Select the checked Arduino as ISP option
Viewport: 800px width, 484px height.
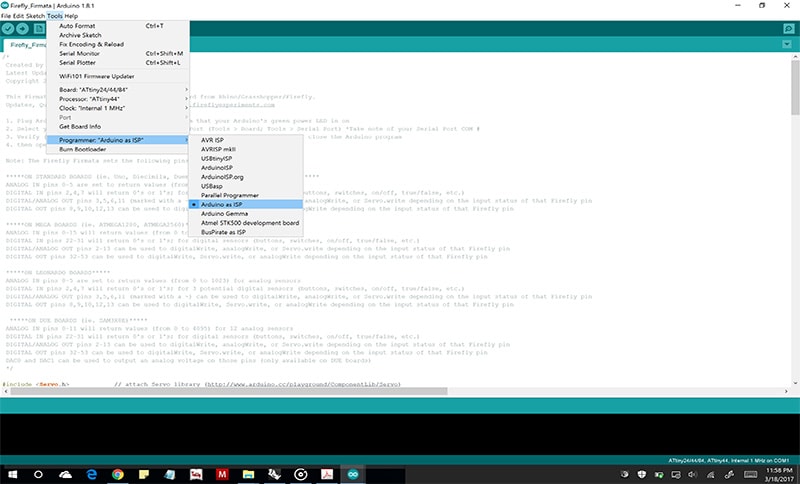pyautogui.click(x=246, y=205)
